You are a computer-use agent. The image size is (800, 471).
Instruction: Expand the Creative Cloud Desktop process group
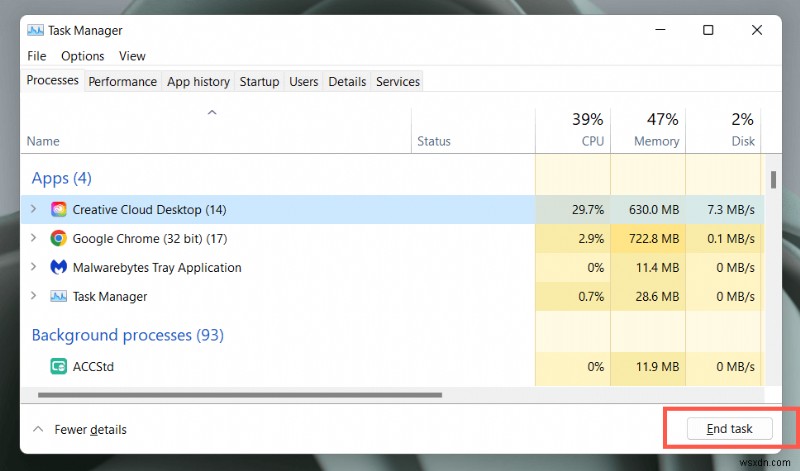pos(34,209)
